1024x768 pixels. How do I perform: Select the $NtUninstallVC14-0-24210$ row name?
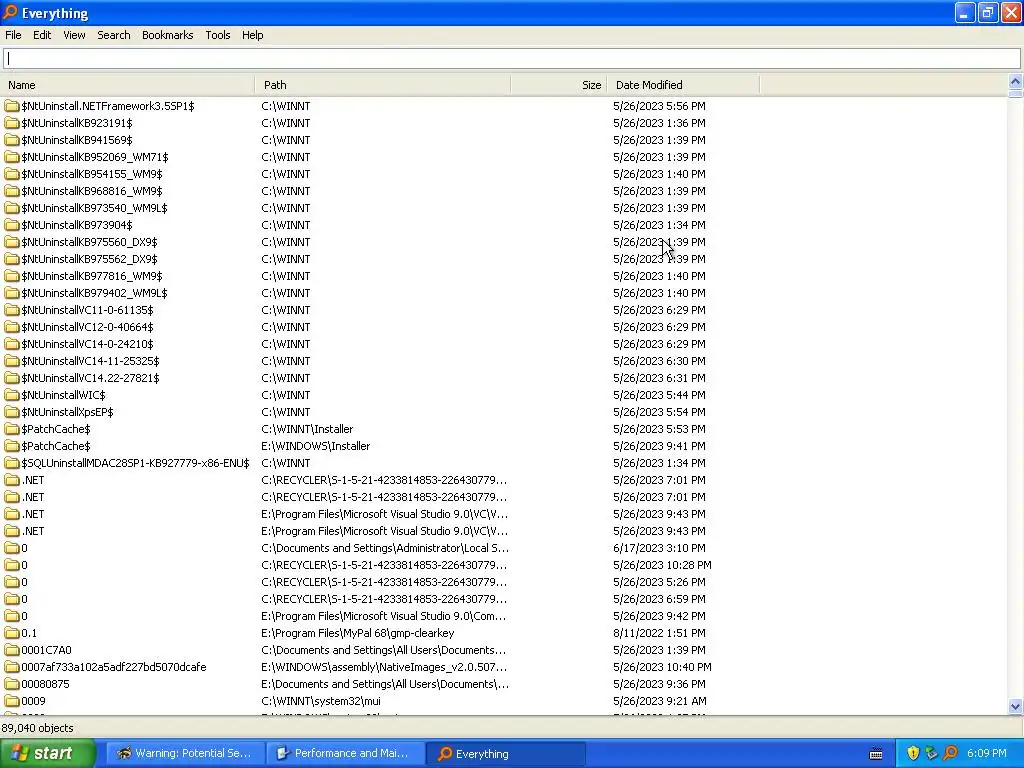click(x=87, y=344)
